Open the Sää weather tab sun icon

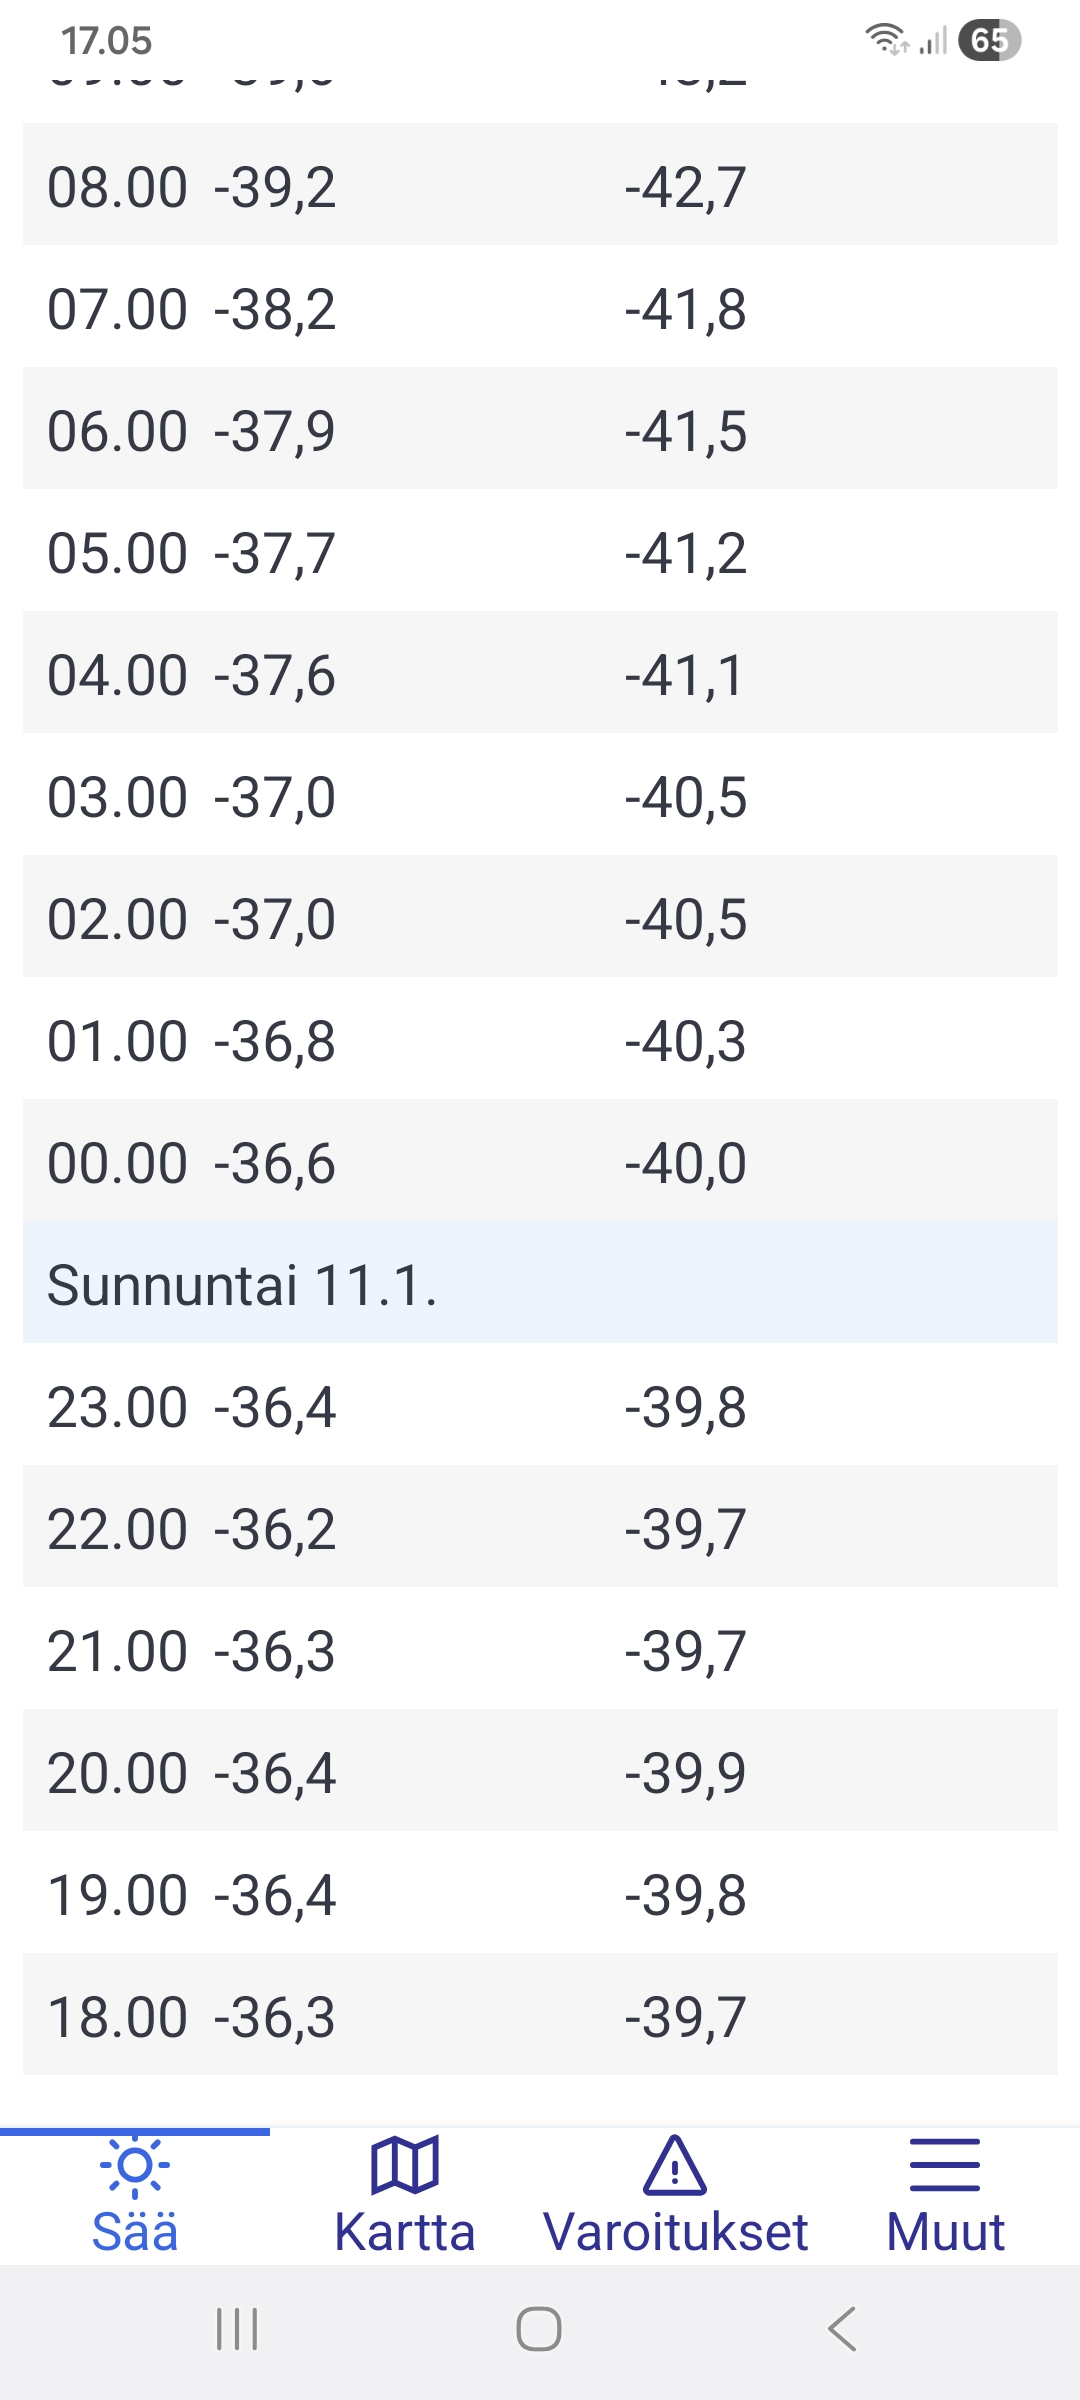coord(135,2166)
